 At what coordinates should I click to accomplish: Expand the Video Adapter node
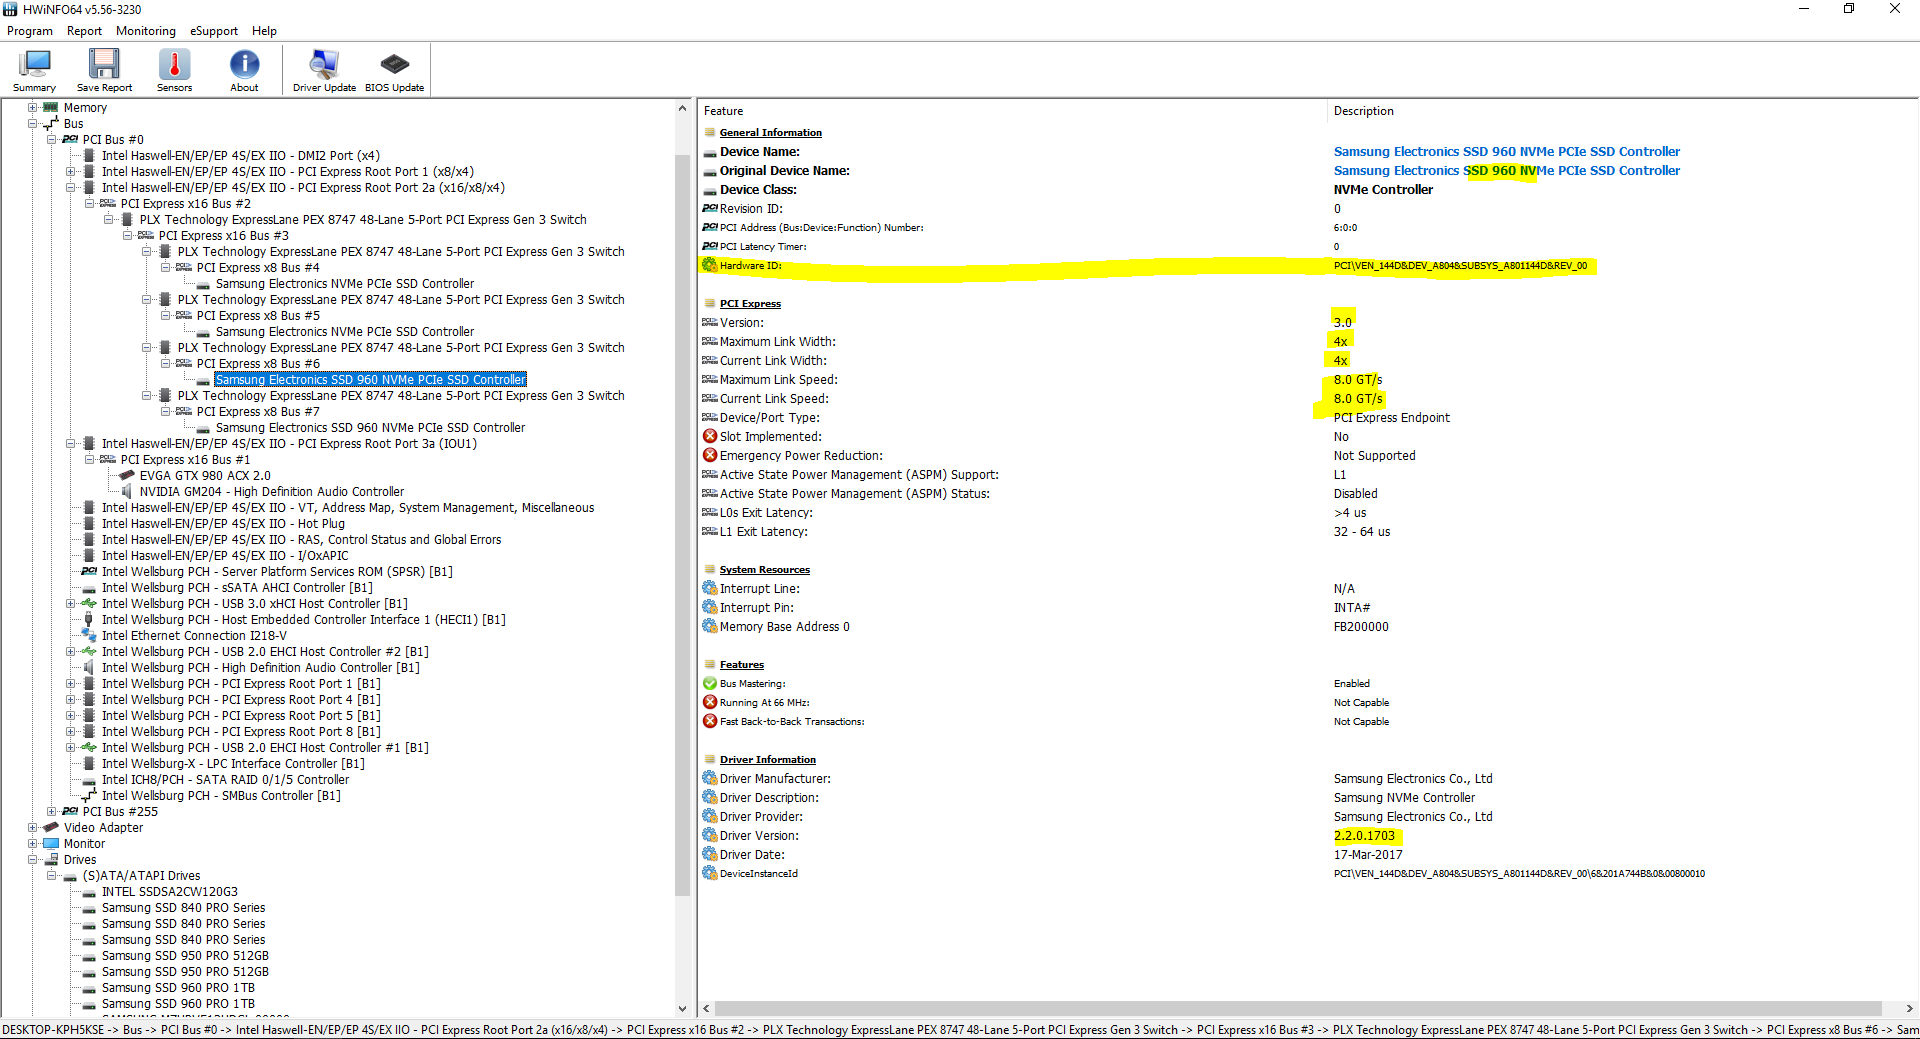coord(33,827)
